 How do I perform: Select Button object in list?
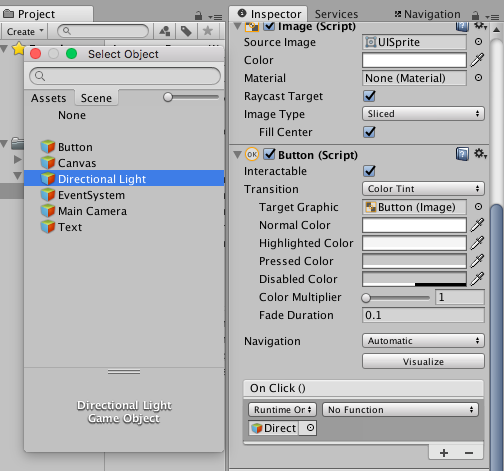click(x=124, y=147)
